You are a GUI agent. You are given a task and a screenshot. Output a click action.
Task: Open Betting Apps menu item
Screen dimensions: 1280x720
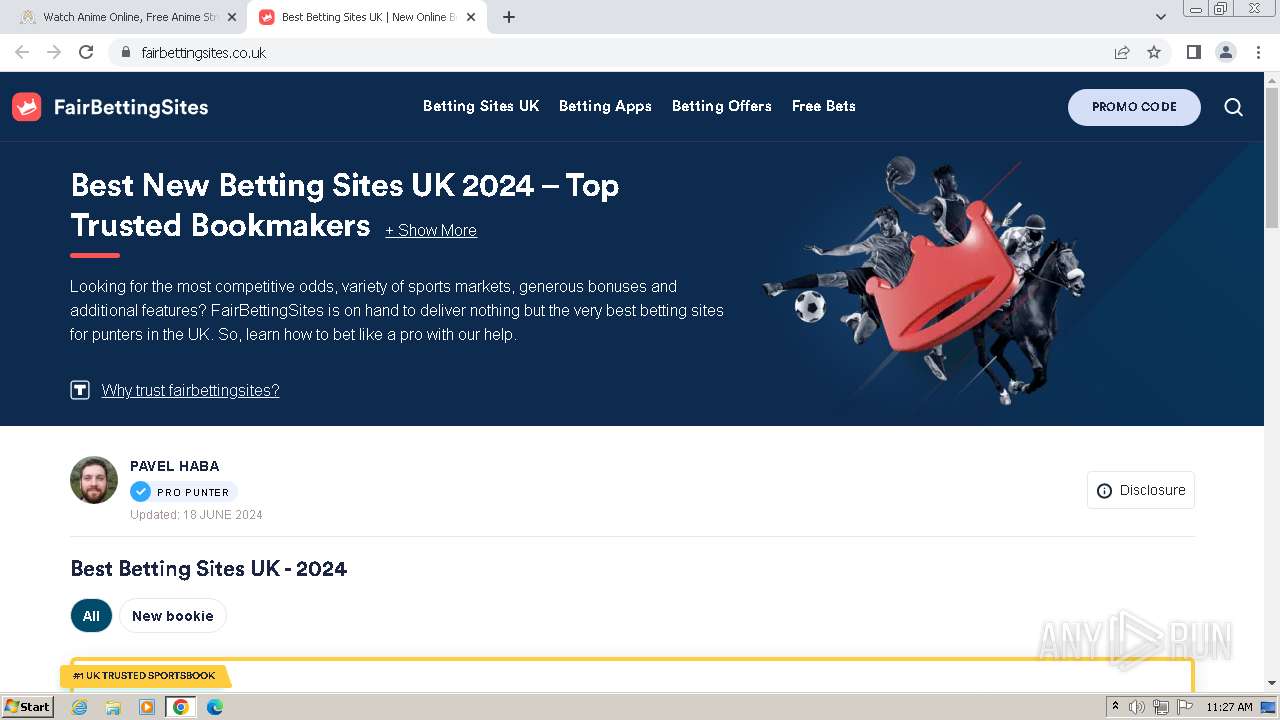pos(605,106)
